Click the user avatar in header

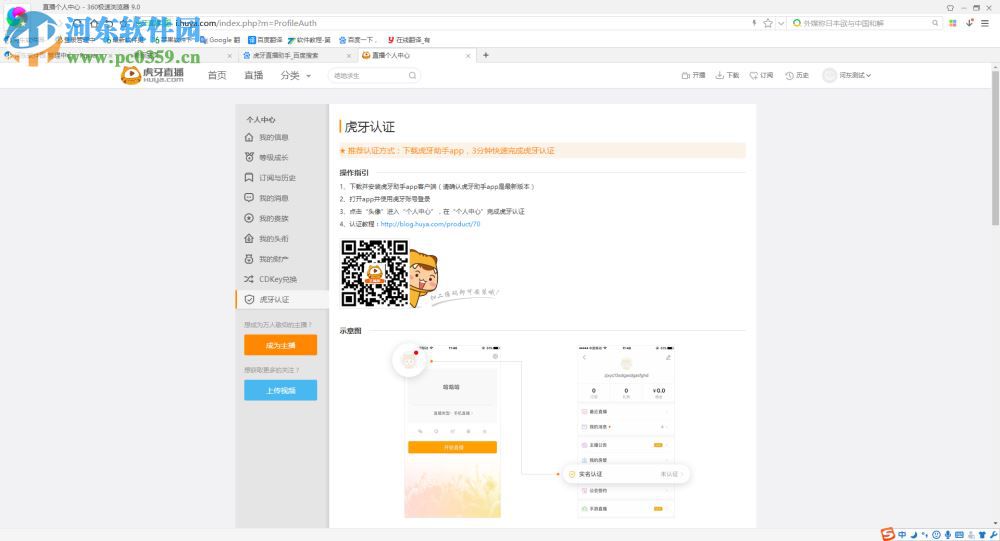point(829,75)
